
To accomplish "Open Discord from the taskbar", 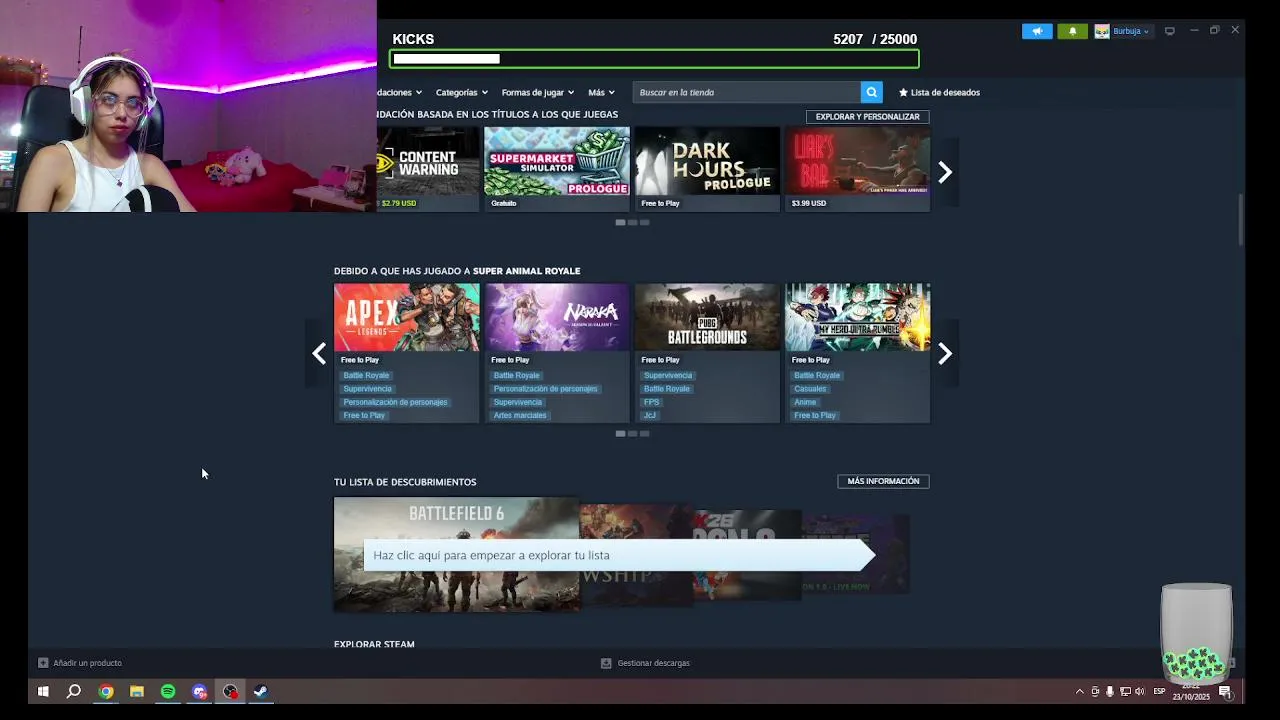I will (x=199, y=691).
